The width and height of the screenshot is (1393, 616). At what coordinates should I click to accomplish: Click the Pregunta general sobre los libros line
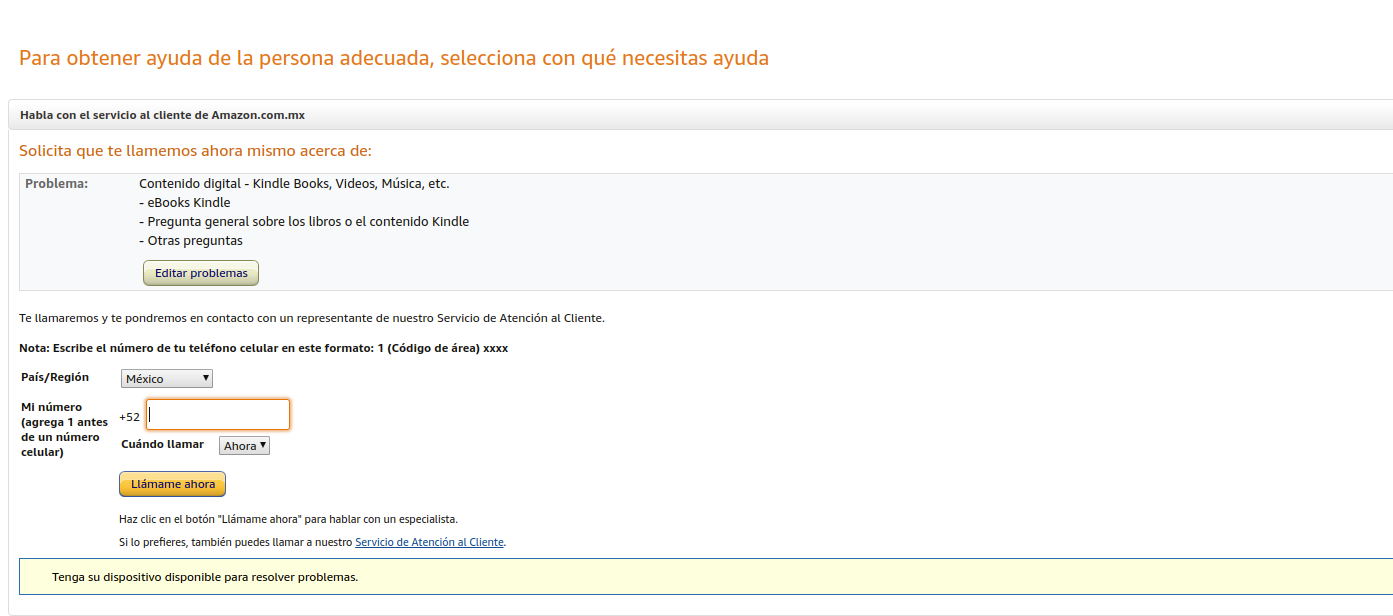304,222
